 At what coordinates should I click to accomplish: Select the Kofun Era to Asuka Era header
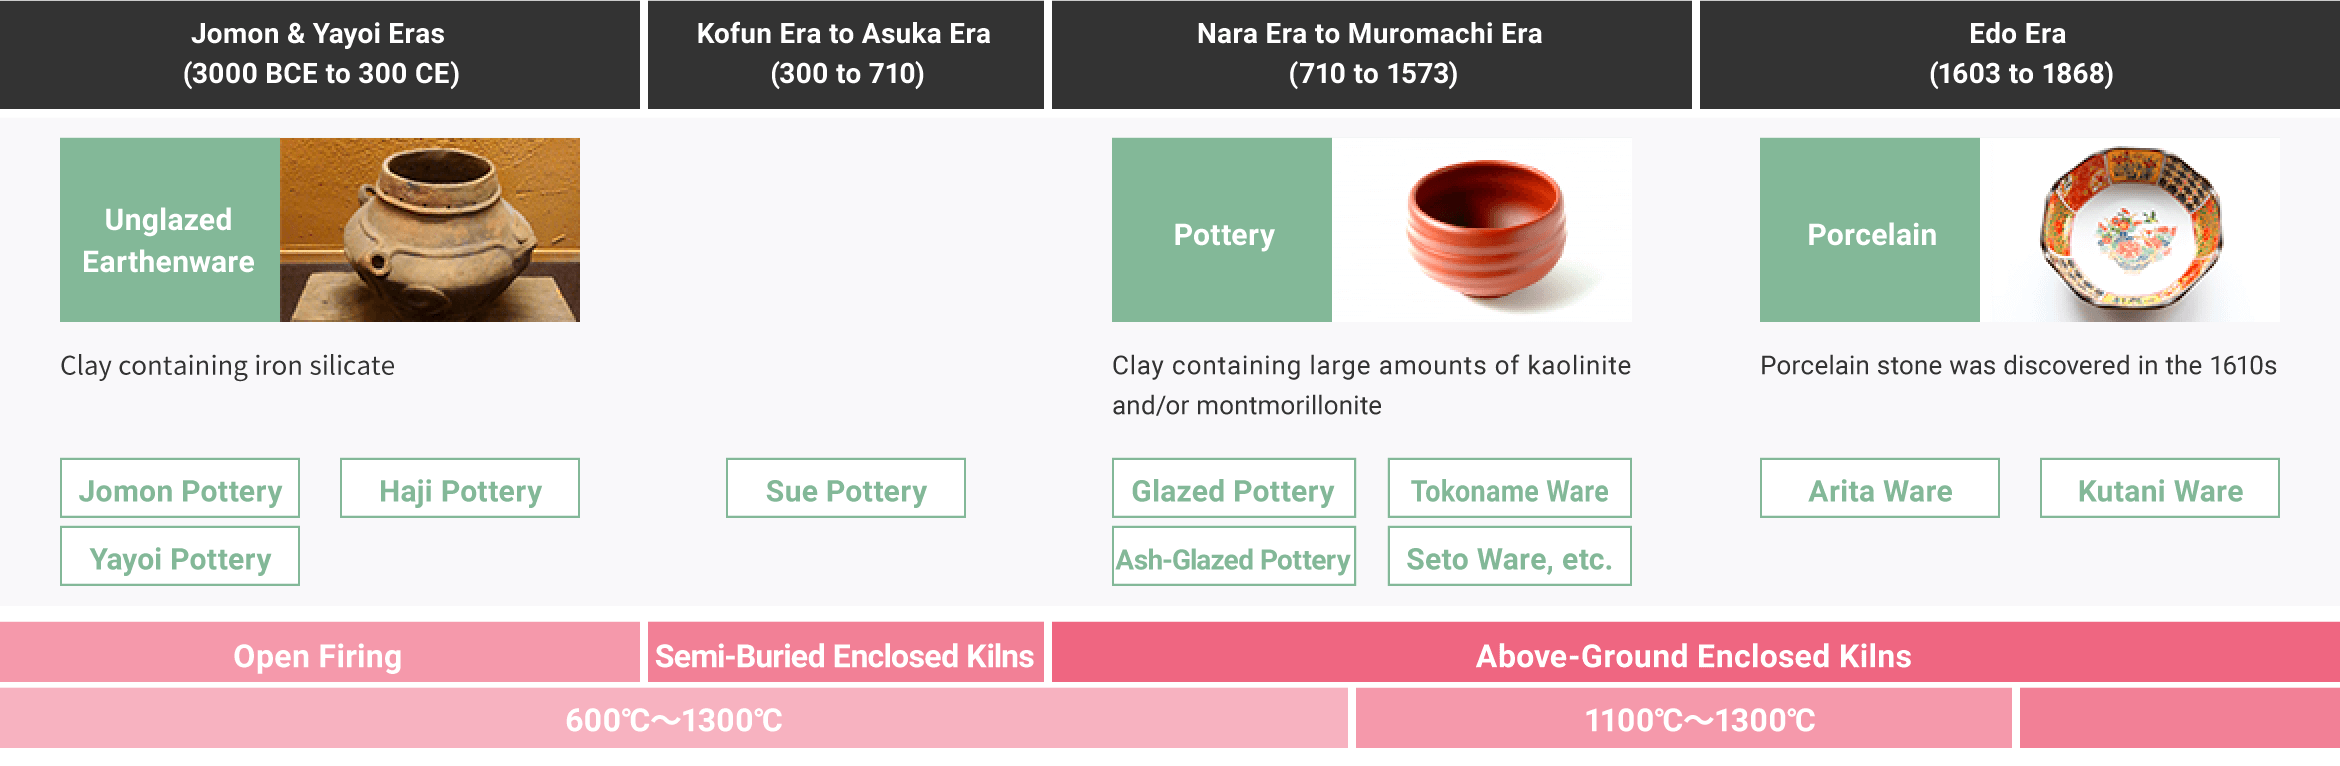(846, 54)
